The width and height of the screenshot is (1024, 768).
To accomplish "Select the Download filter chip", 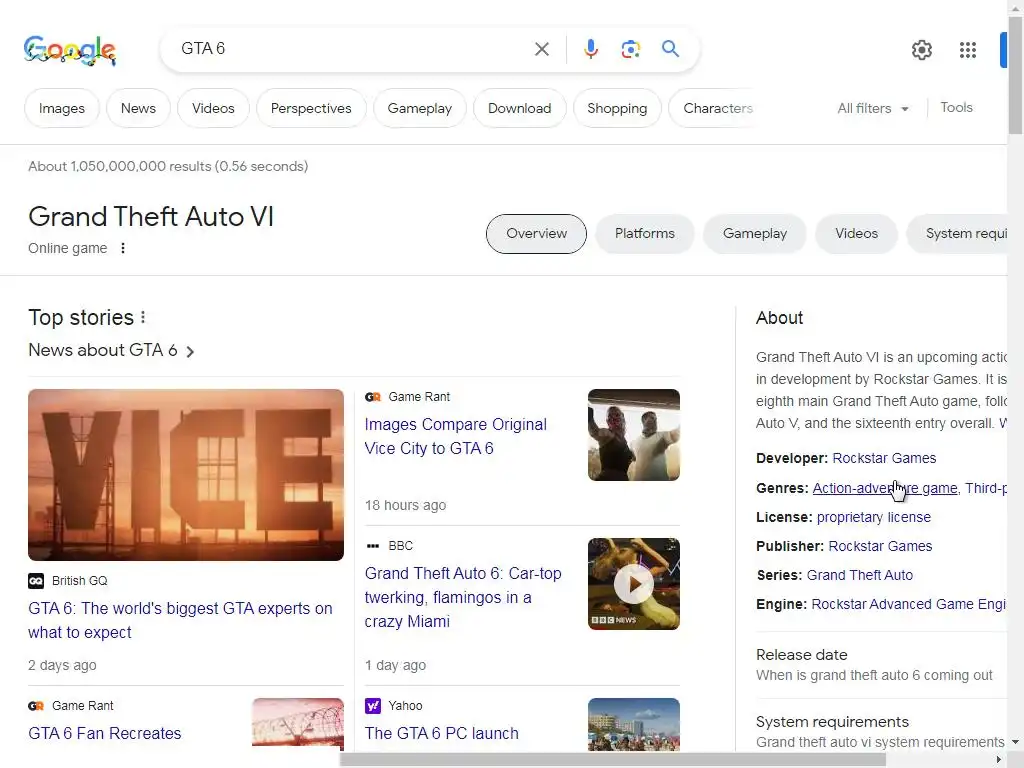I will pos(520,108).
